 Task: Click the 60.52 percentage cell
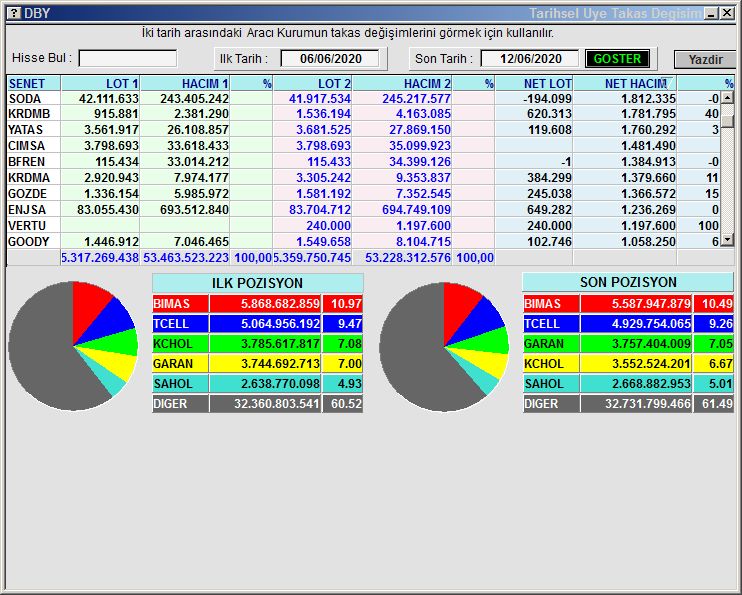click(x=343, y=404)
